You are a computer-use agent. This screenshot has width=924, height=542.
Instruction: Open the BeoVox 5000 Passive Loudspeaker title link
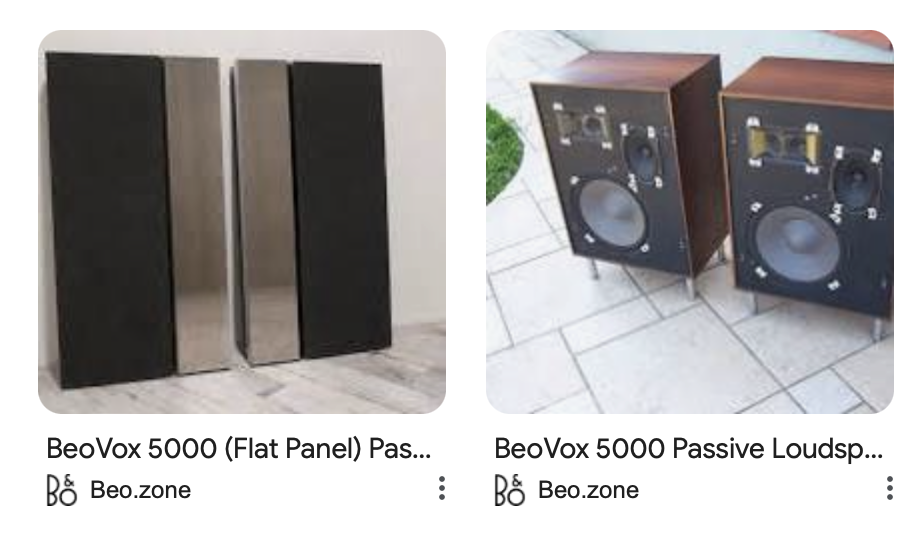(688, 448)
